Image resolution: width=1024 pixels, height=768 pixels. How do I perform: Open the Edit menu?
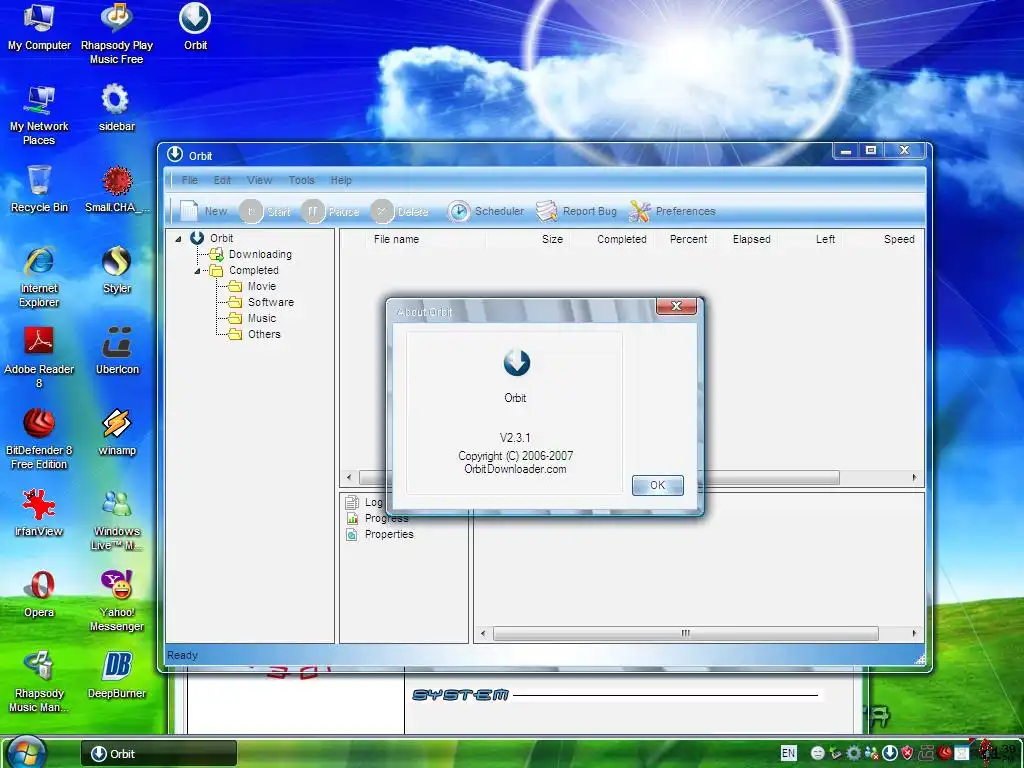[222, 180]
